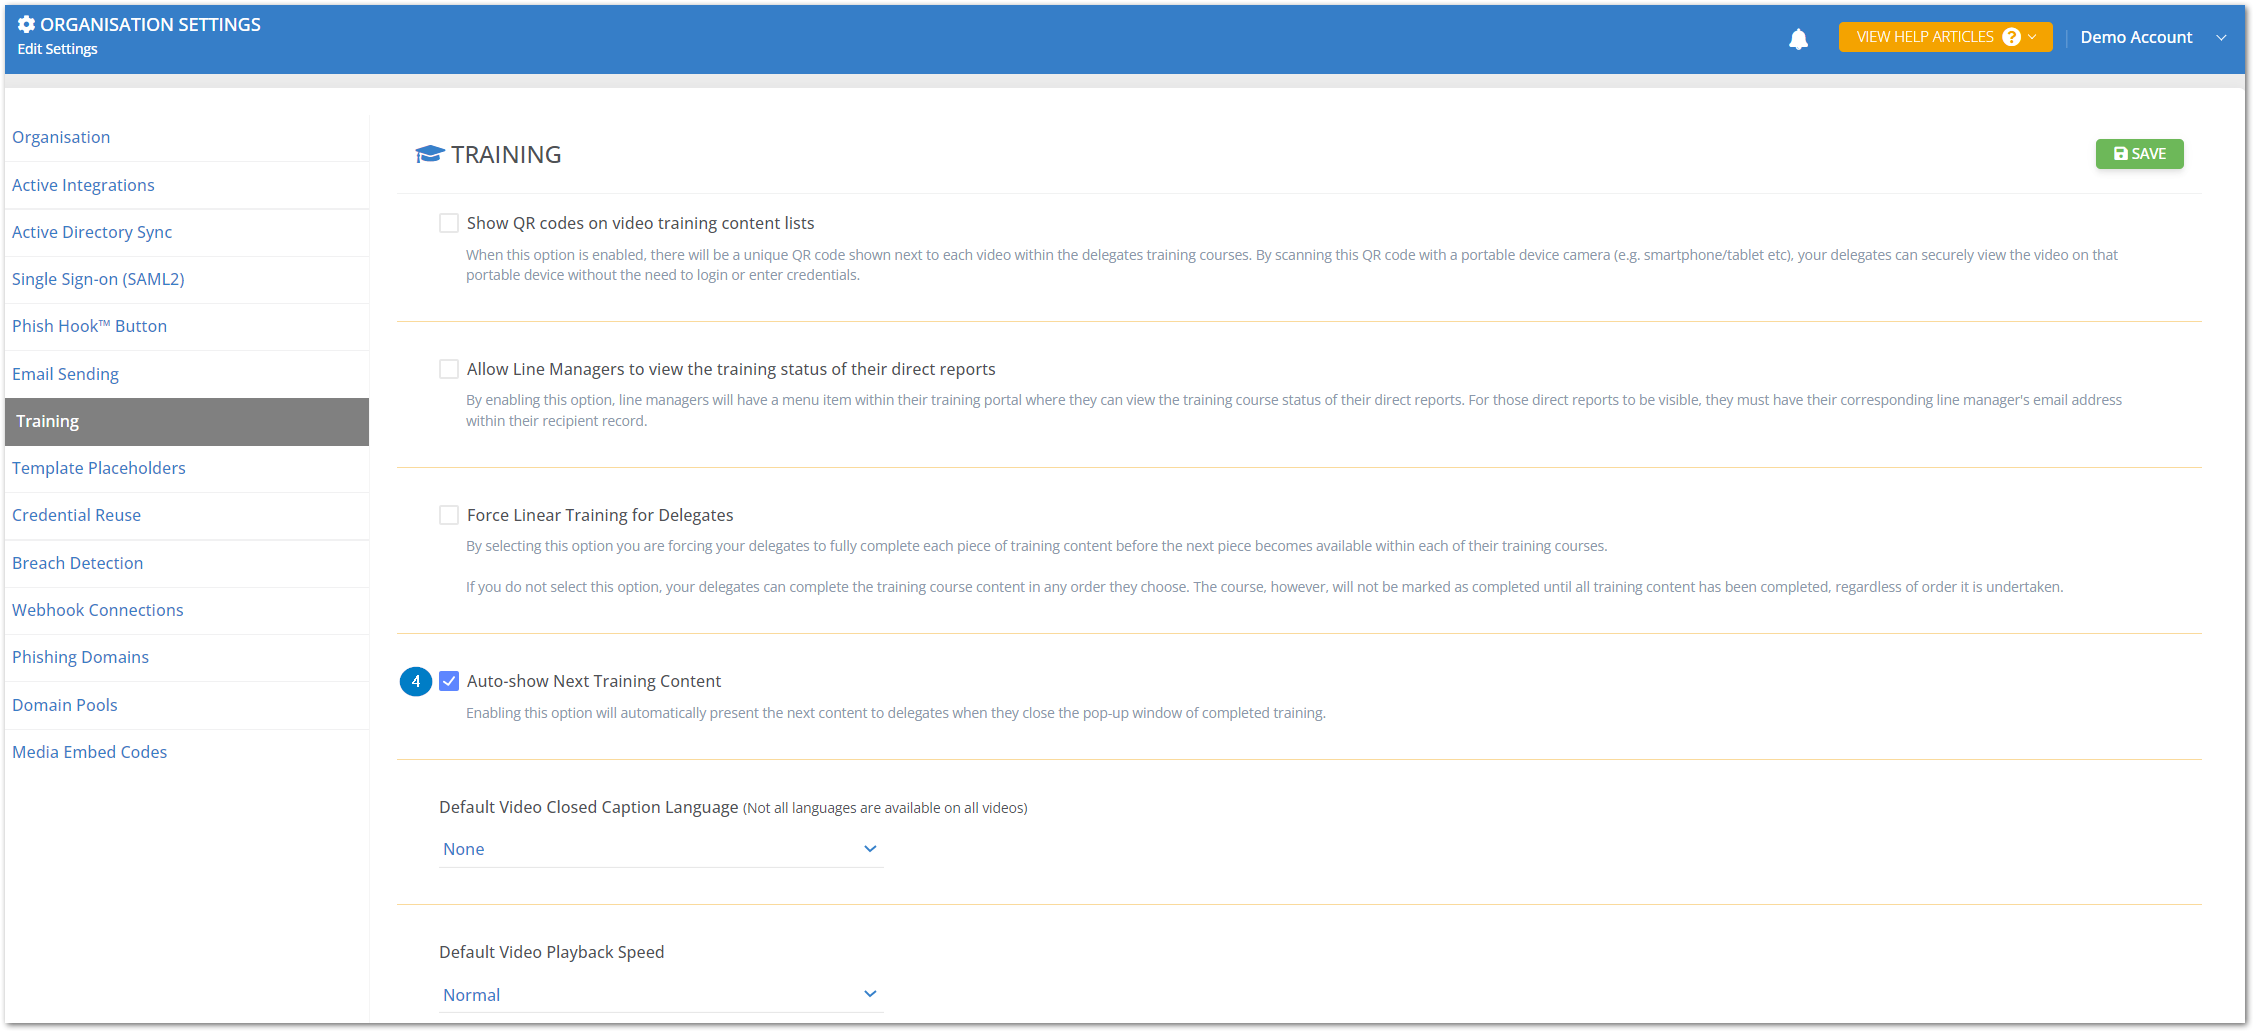This screenshot has width=2254, height=1032.
Task: Select the Training sidebar item
Action: pyautogui.click(x=187, y=421)
